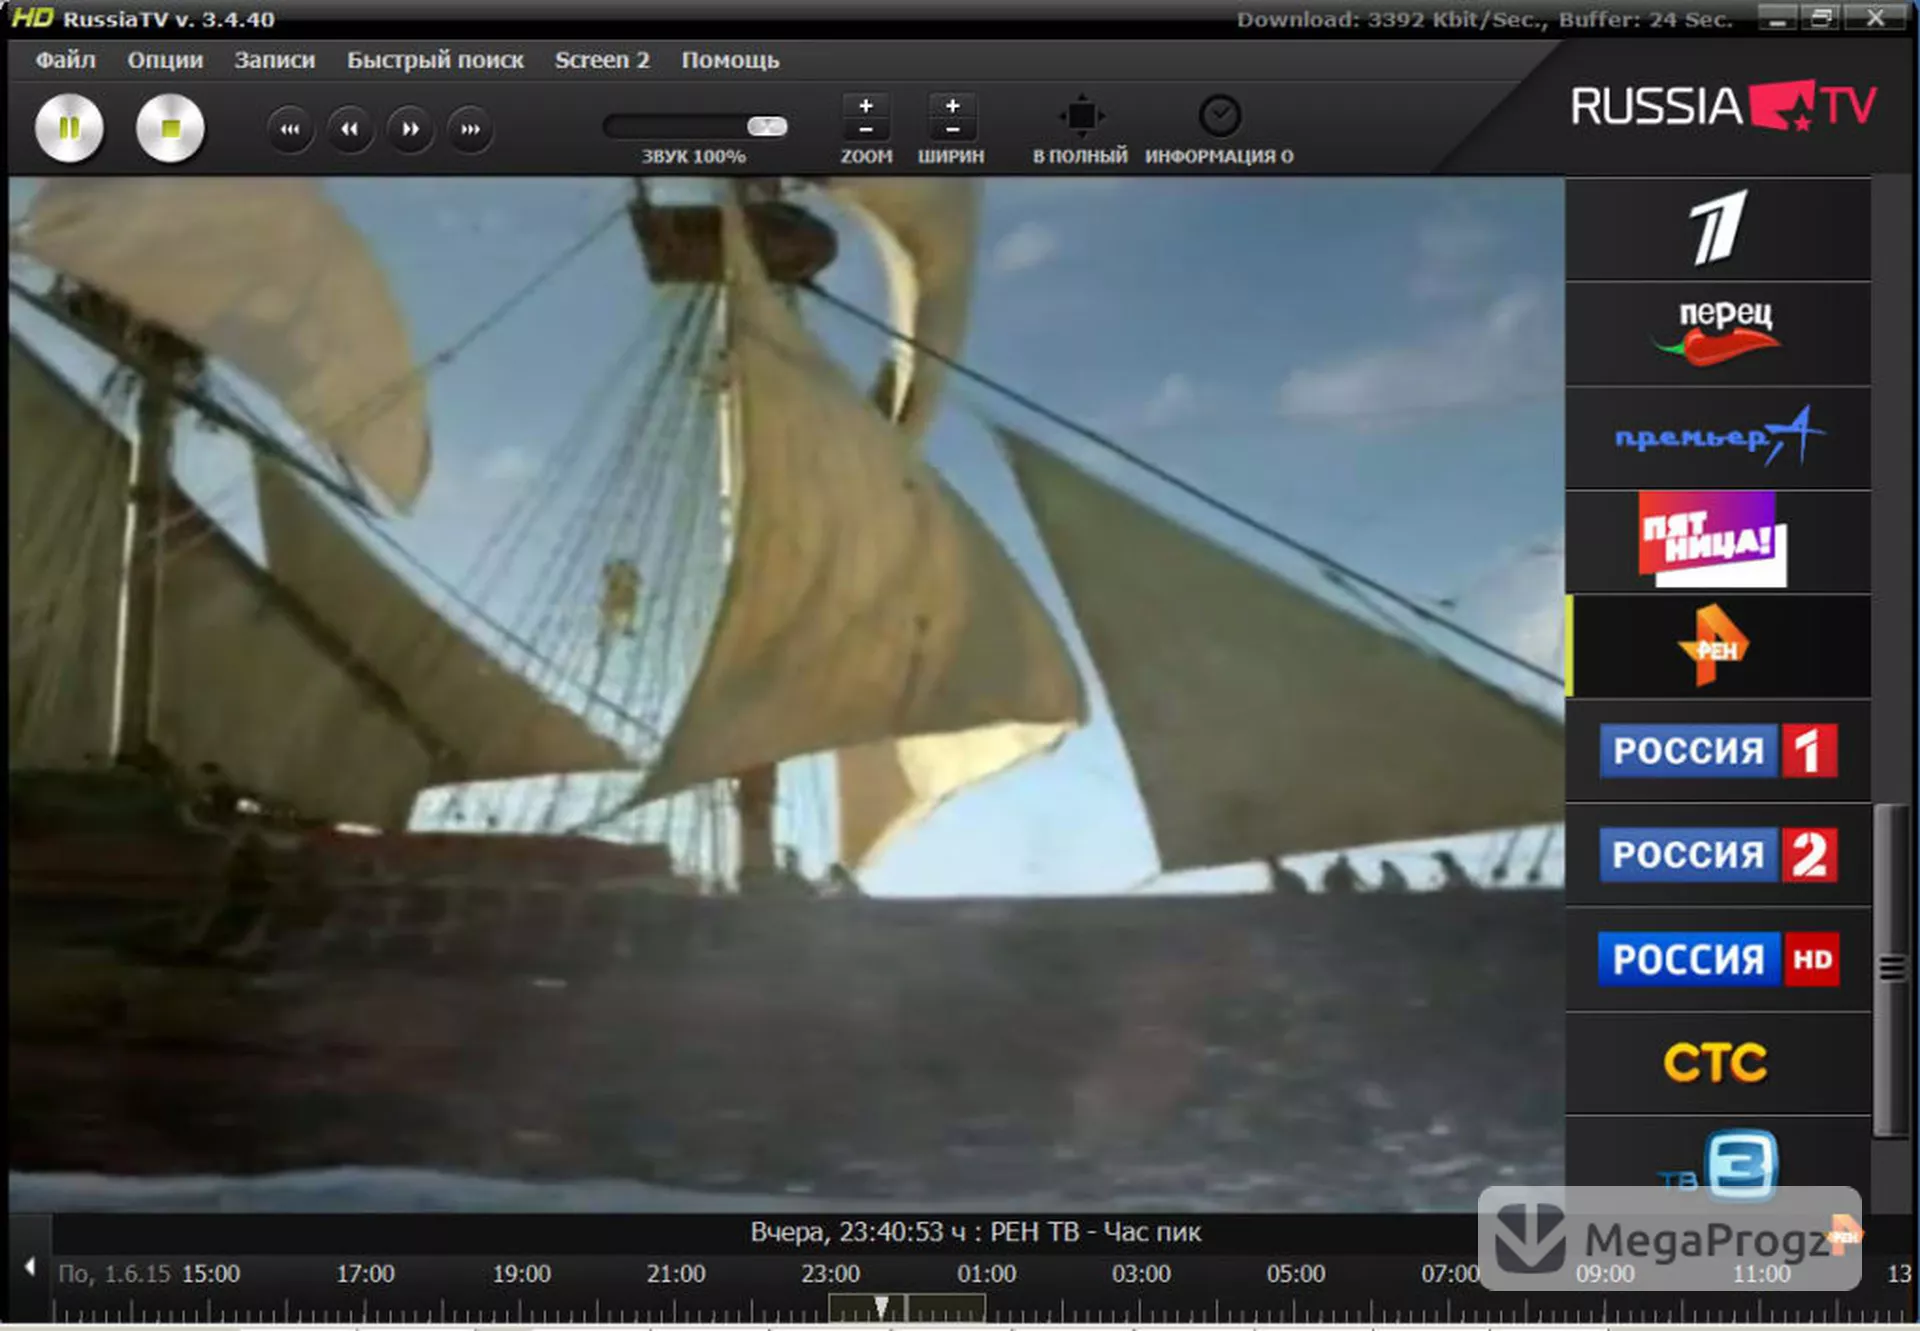Select the Россия 2 channel

[1718, 854]
